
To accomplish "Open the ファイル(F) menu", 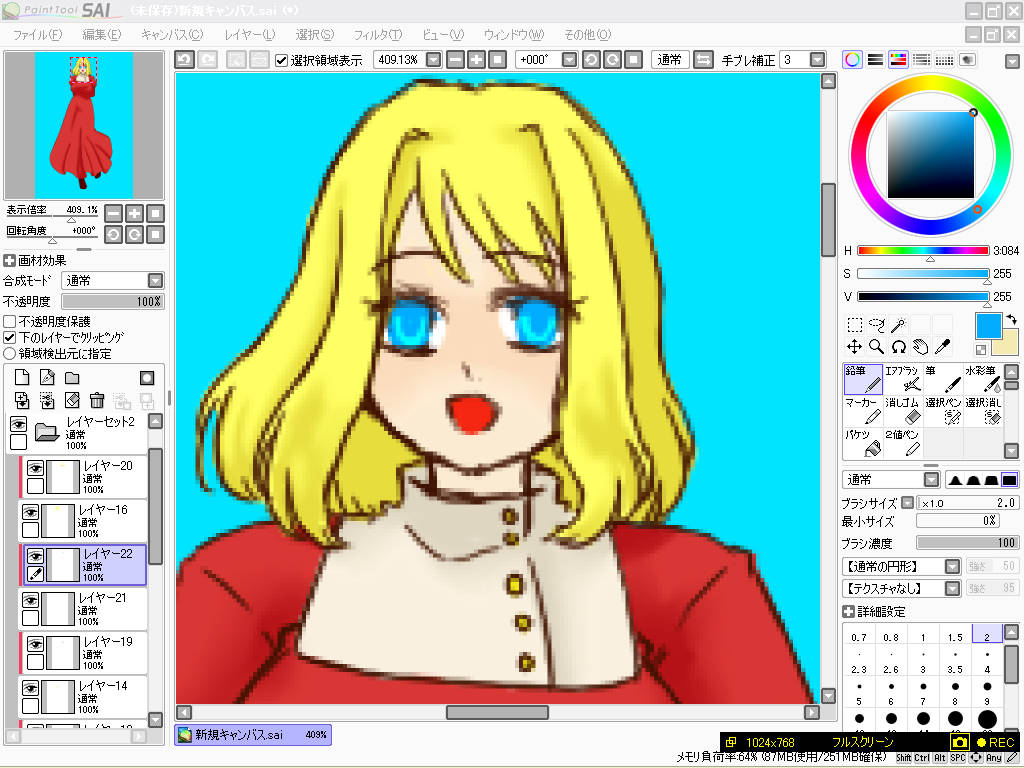I will tap(37, 35).
